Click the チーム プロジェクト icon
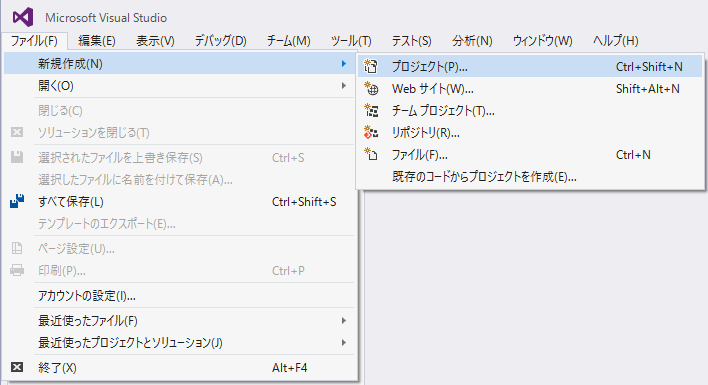 (x=371, y=111)
